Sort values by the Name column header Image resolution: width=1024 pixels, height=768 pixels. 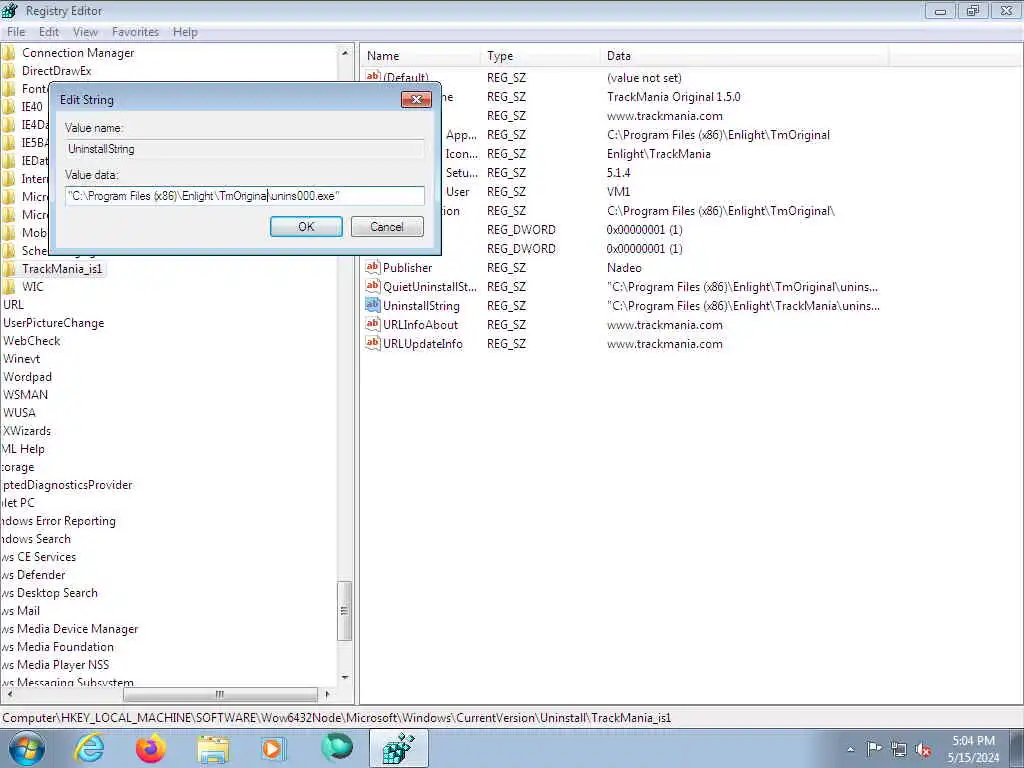[x=421, y=56]
